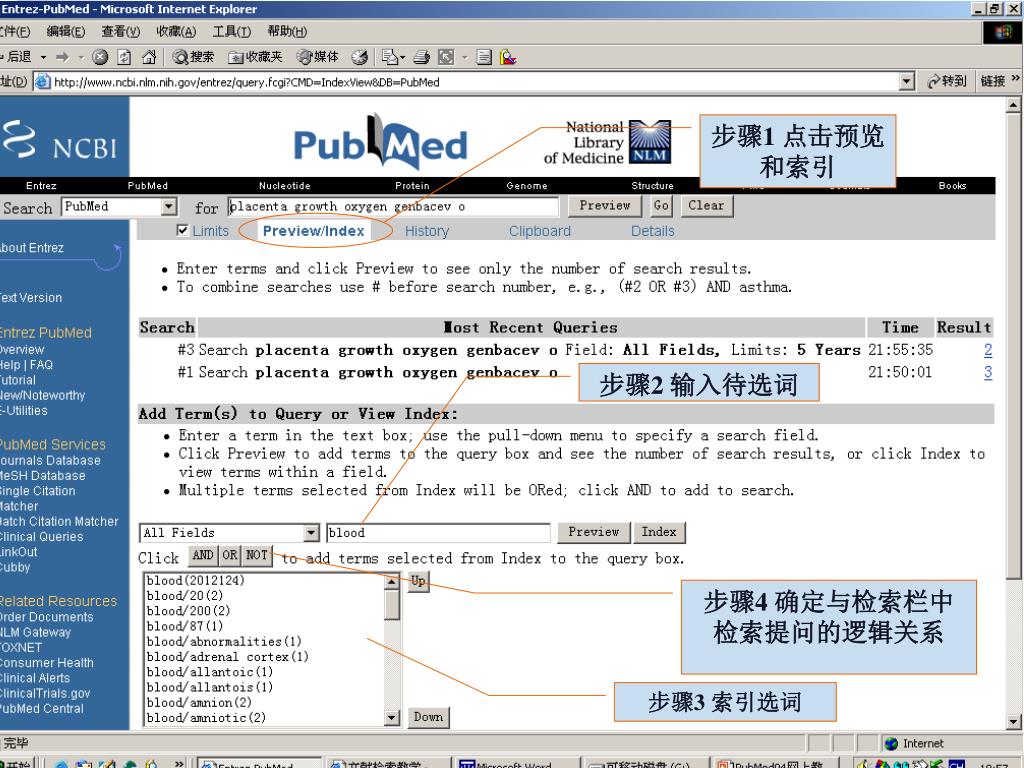Click the OR operator button
Image resolution: width=1024 pixels, height=768 pixels.
(229, 556)
